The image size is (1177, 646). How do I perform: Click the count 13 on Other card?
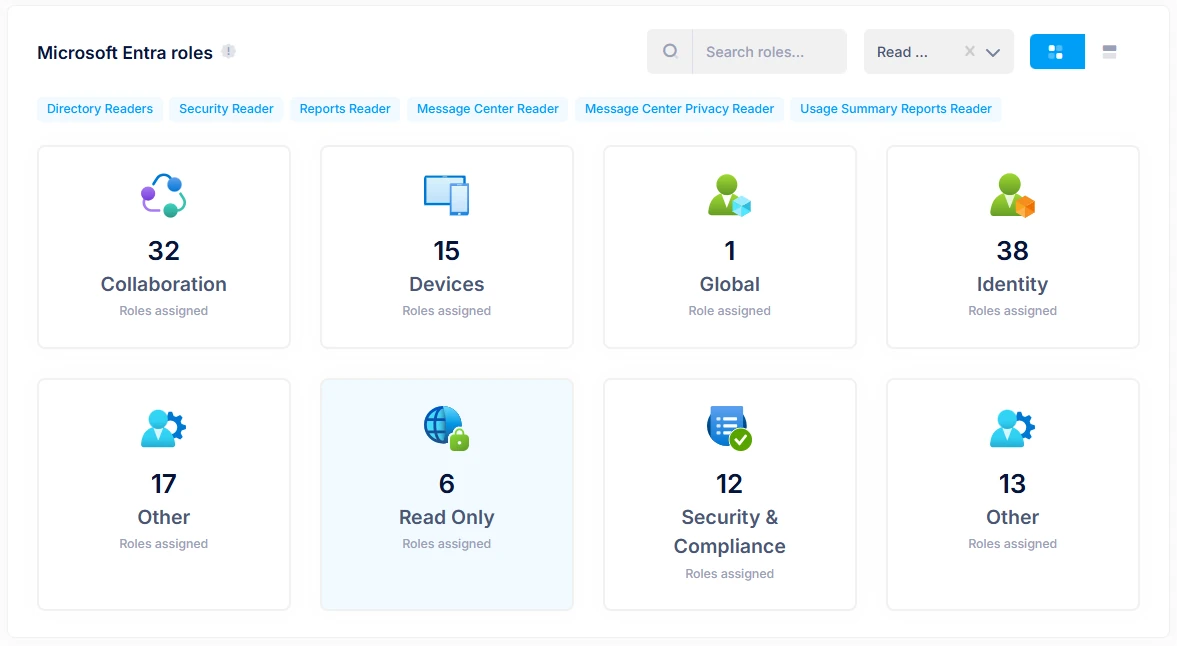[1013, 484]
